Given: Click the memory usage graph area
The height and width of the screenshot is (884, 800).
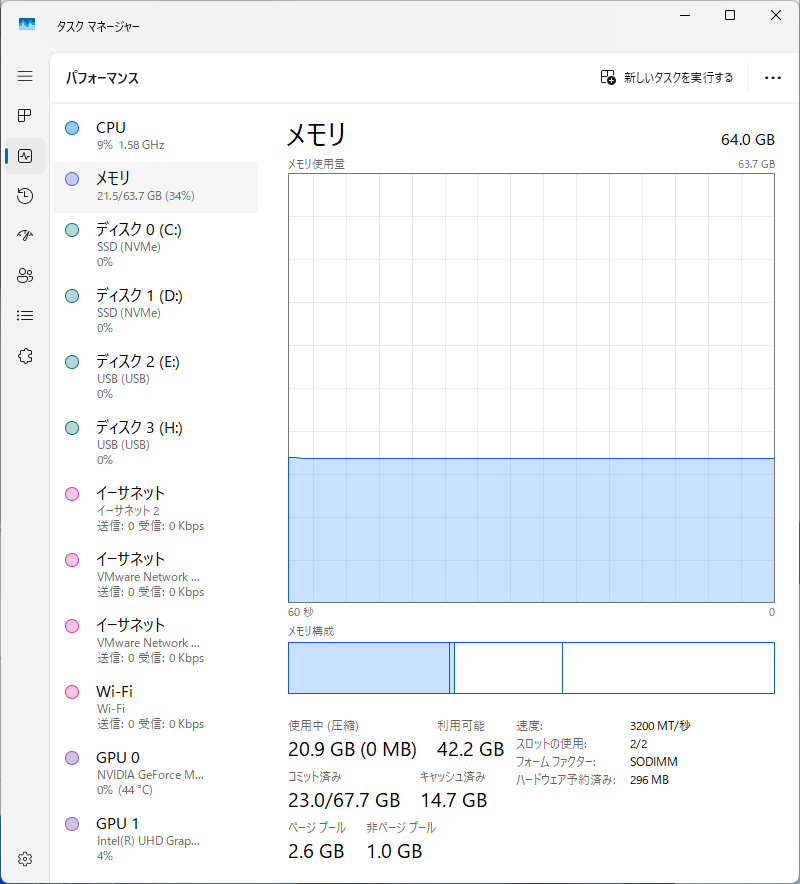Looking at the screenshot, I should click(531, 388).
